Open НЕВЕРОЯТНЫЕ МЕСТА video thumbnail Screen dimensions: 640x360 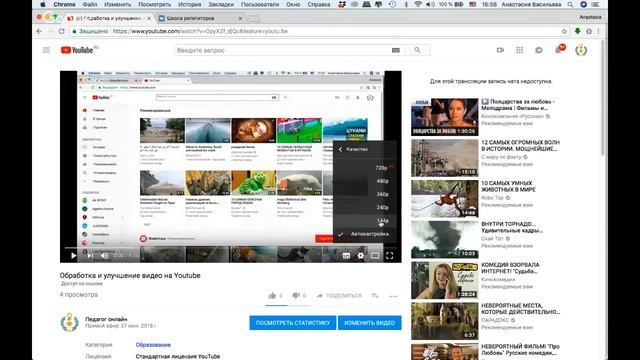coord(444,321)
